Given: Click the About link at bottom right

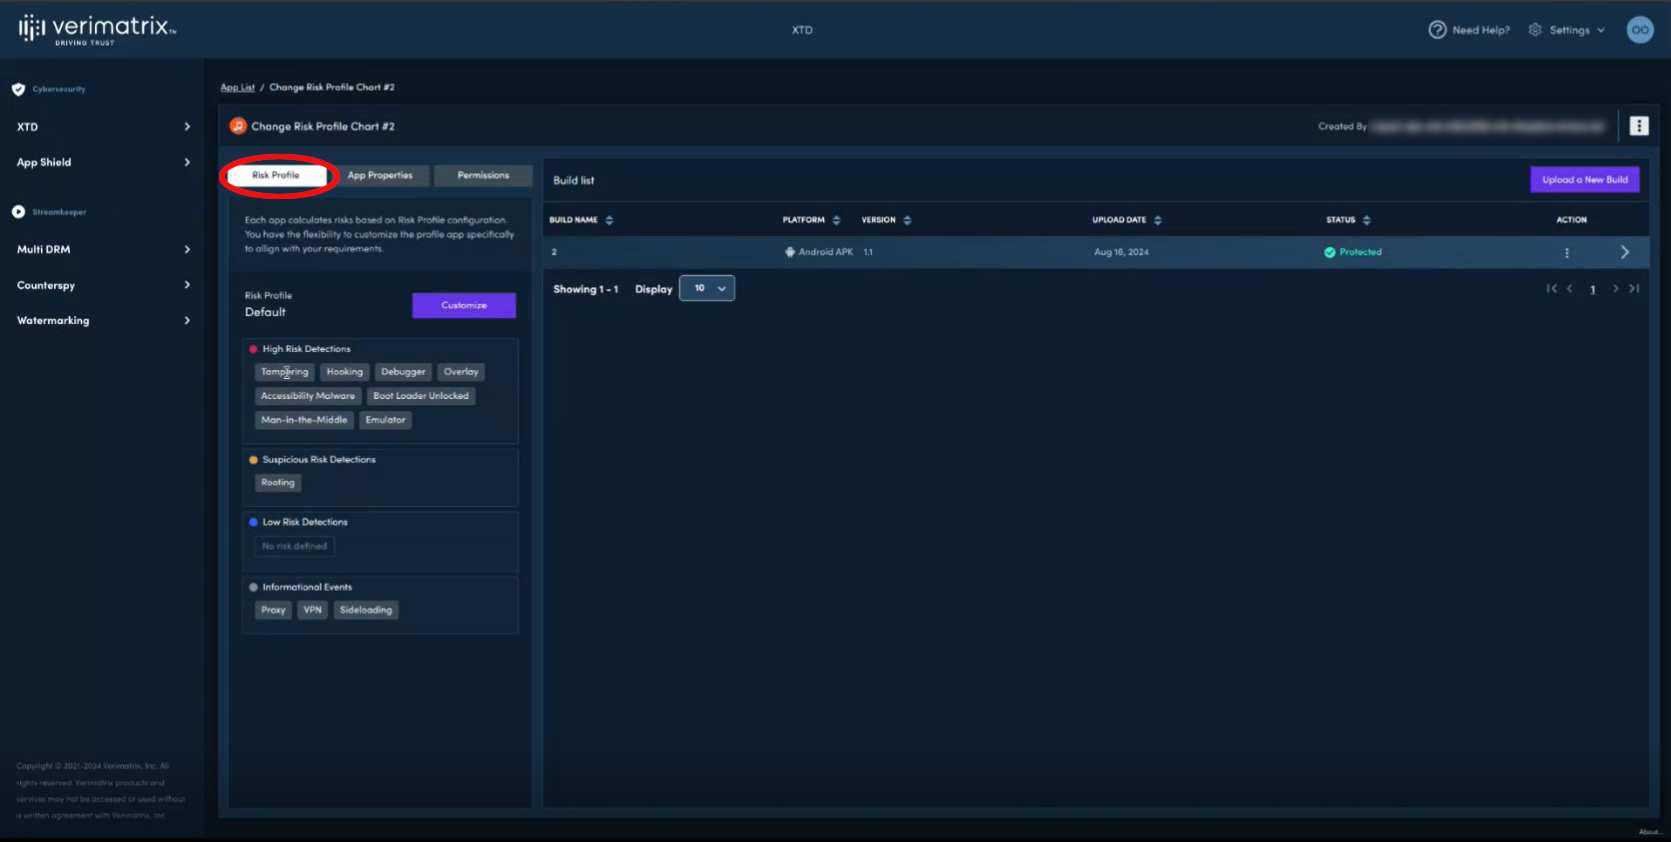Looking at the screenshot, I should 1650,832.
